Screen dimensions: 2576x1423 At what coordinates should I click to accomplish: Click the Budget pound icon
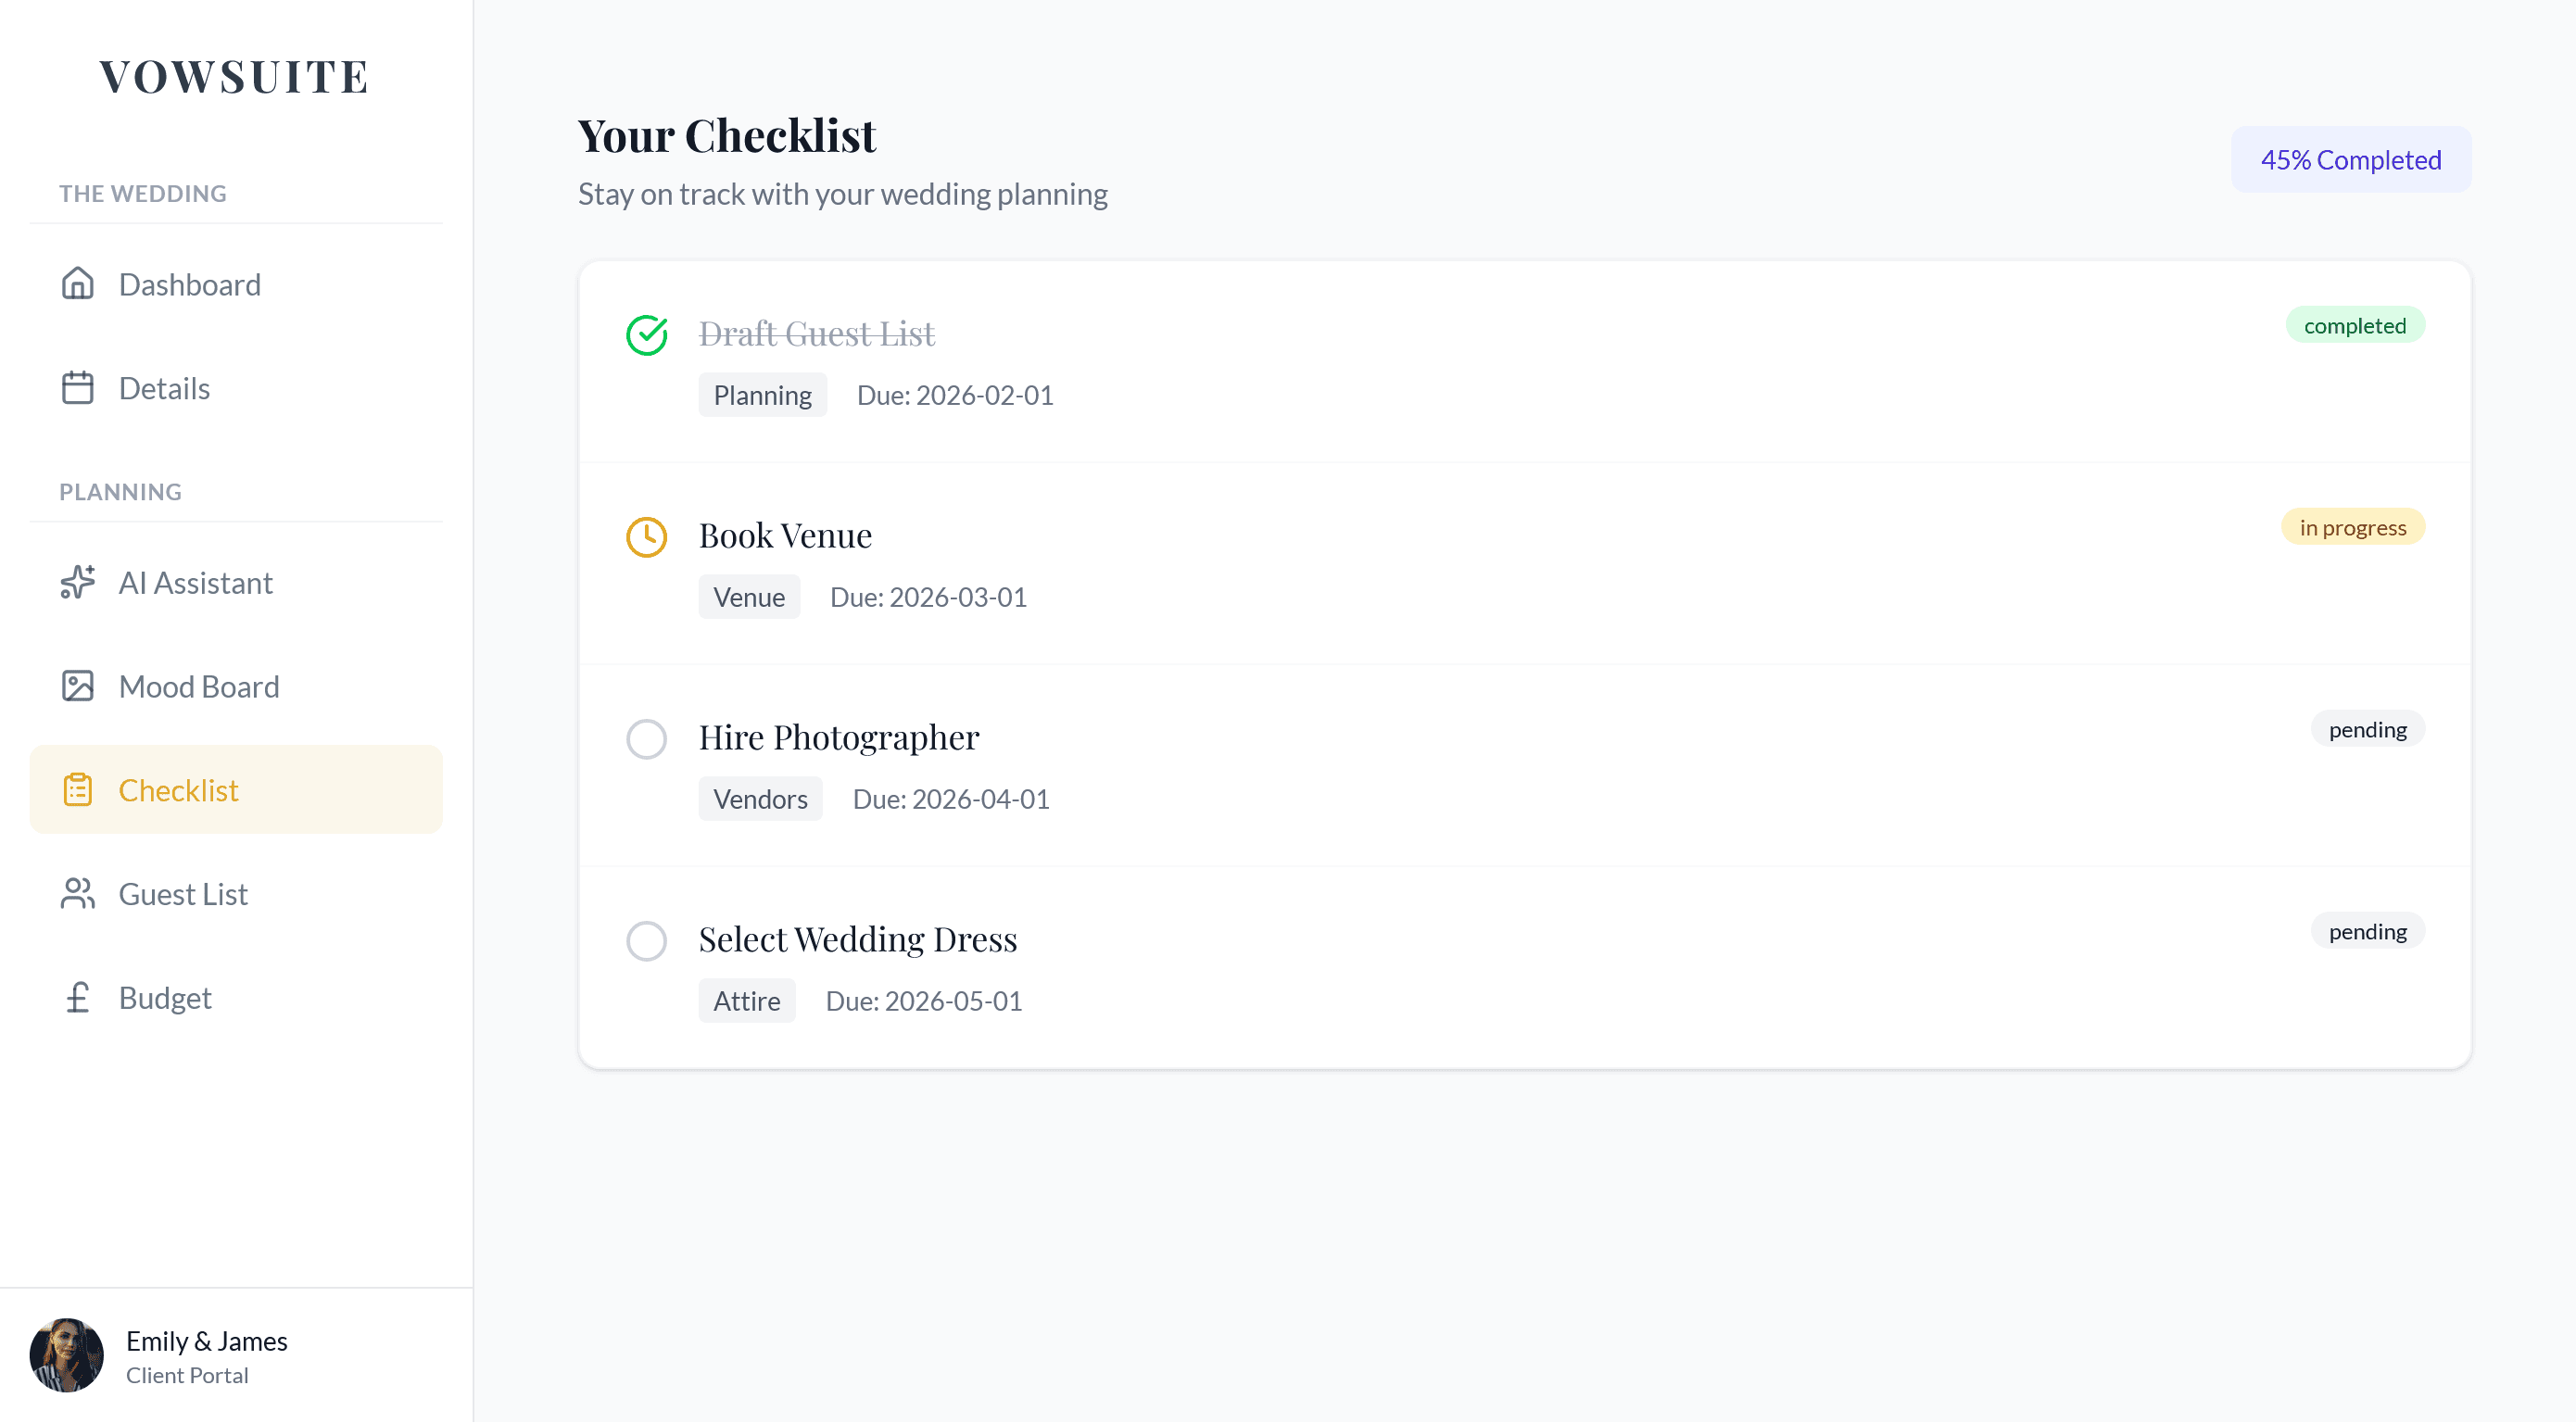coord(78,997)
